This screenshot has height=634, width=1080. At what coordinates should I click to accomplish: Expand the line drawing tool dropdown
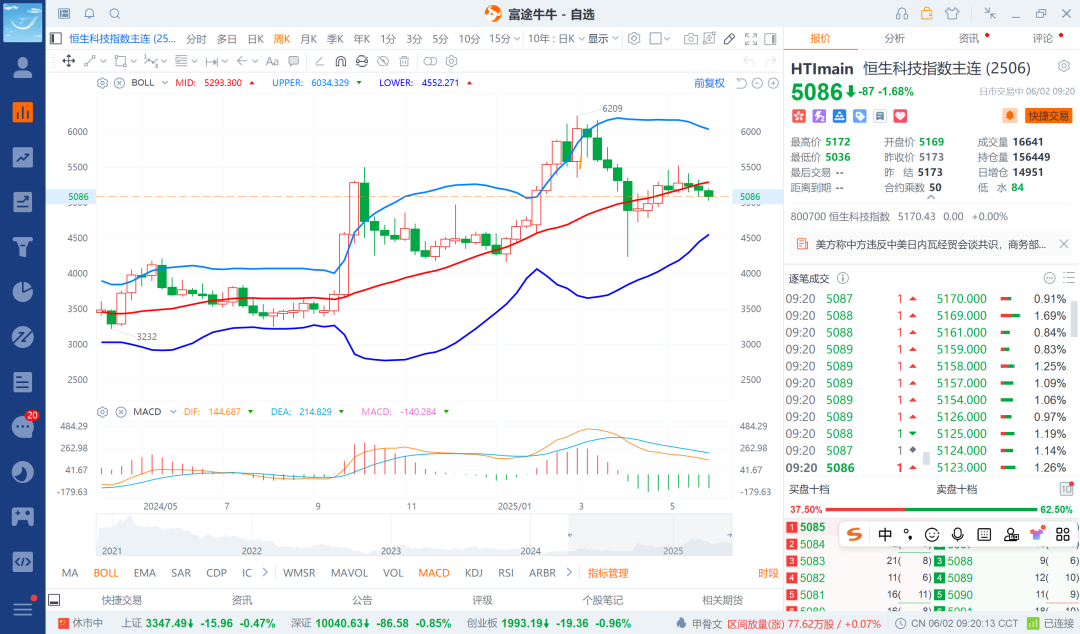click(x=103, y=61)
